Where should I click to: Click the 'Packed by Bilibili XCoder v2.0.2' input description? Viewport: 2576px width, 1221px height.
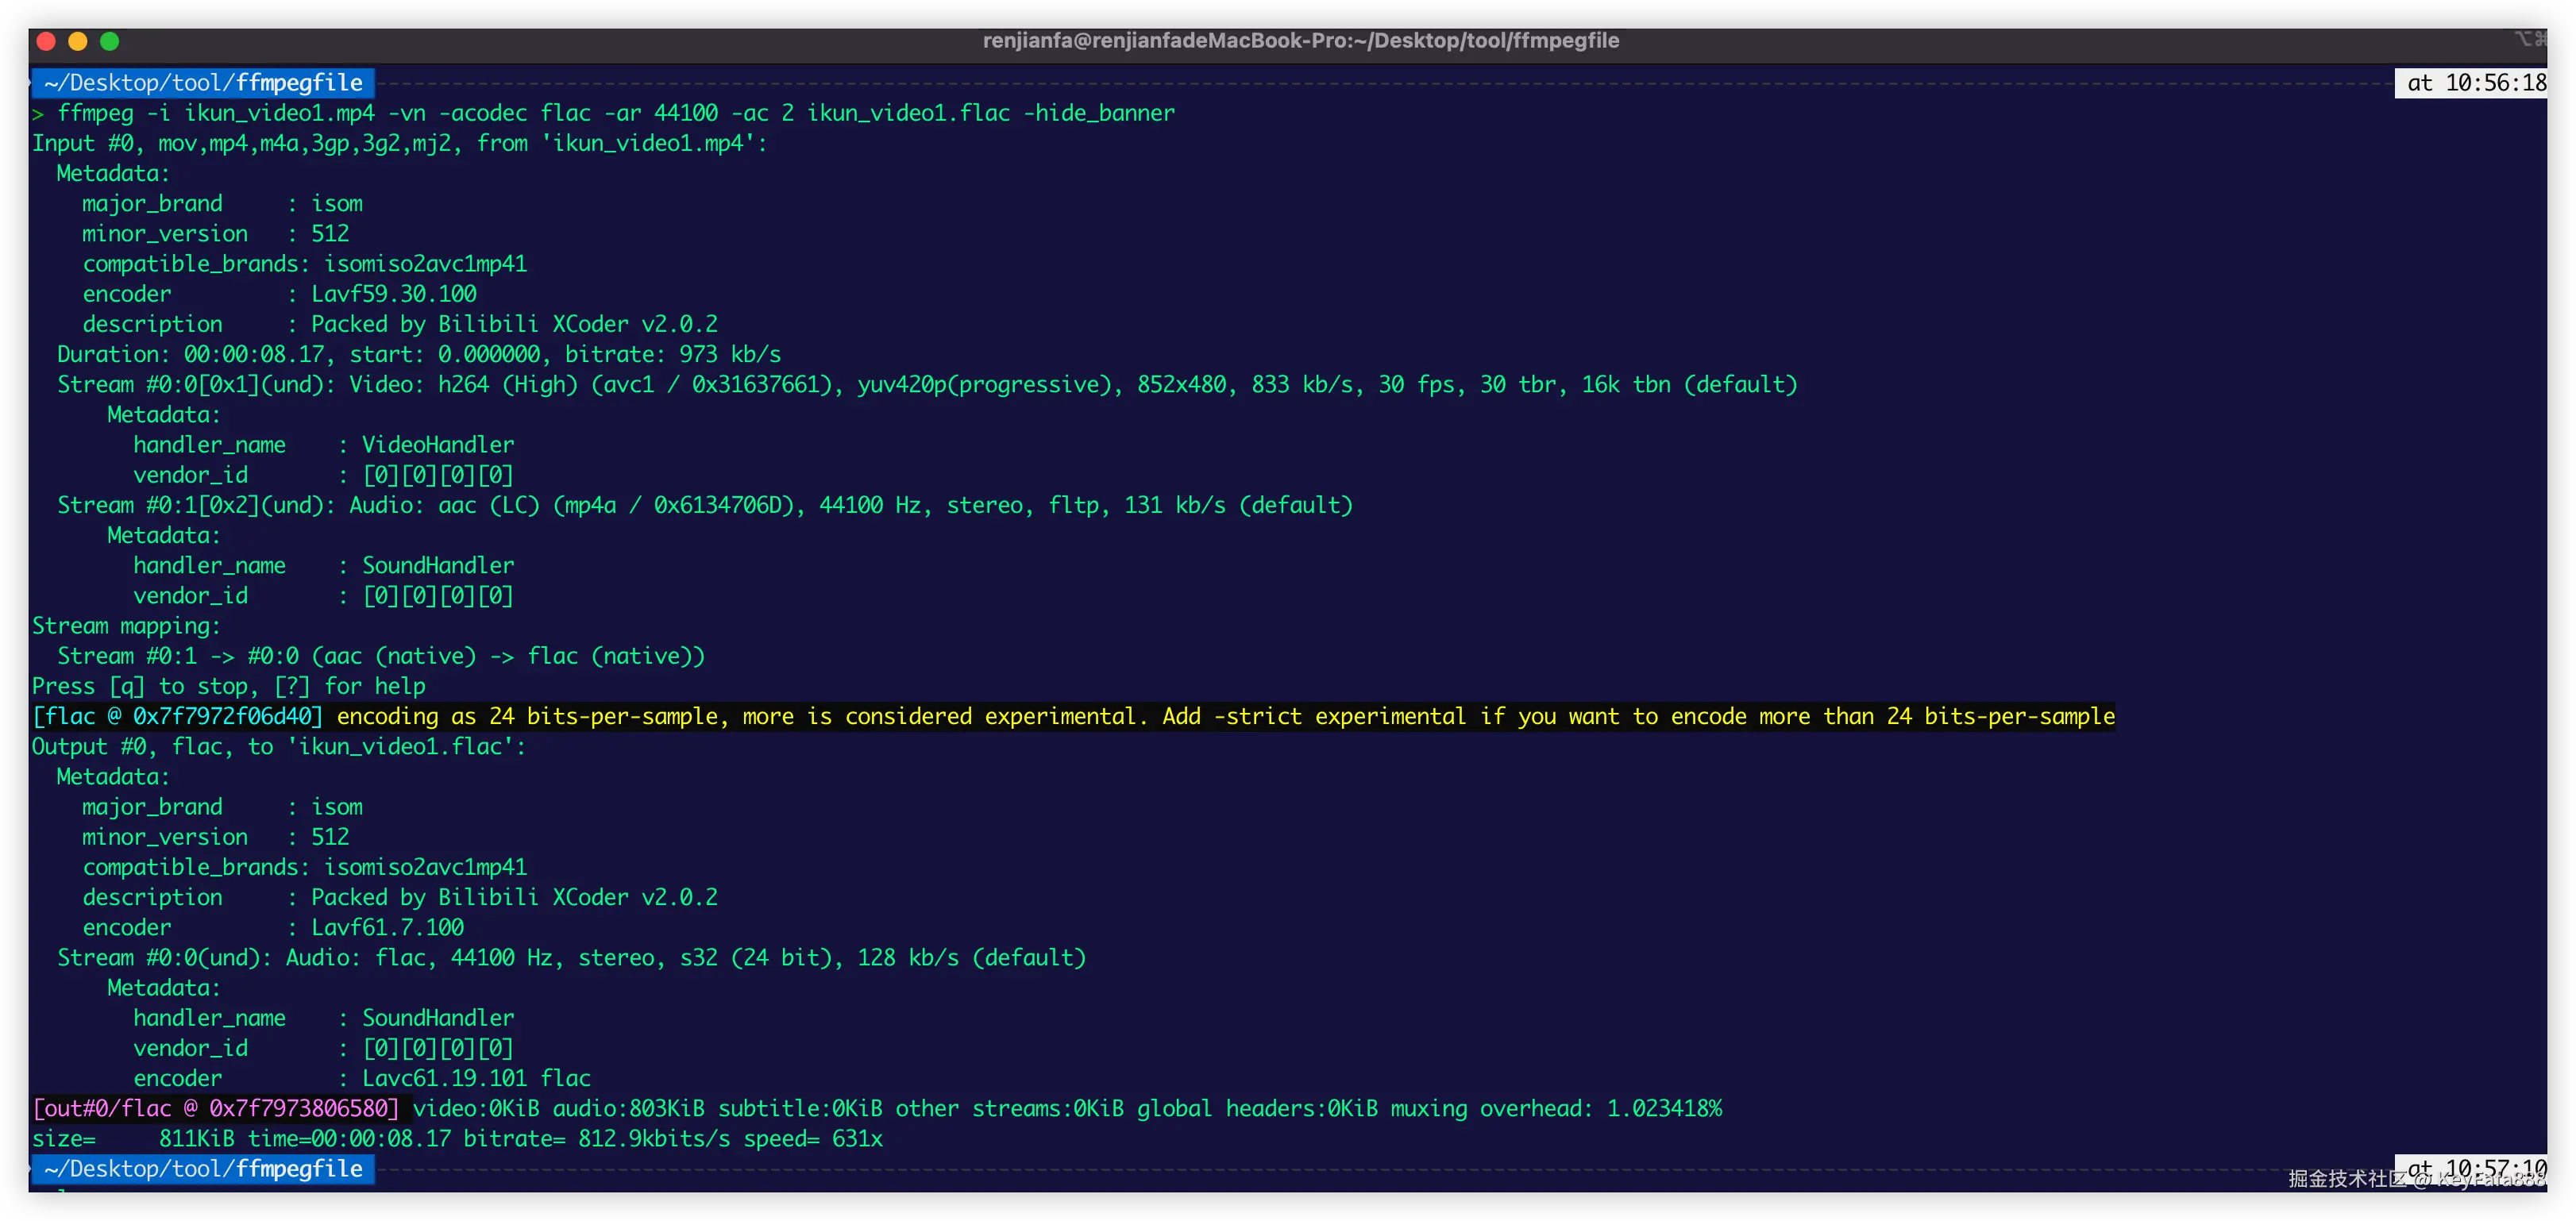tap(514, 324)
